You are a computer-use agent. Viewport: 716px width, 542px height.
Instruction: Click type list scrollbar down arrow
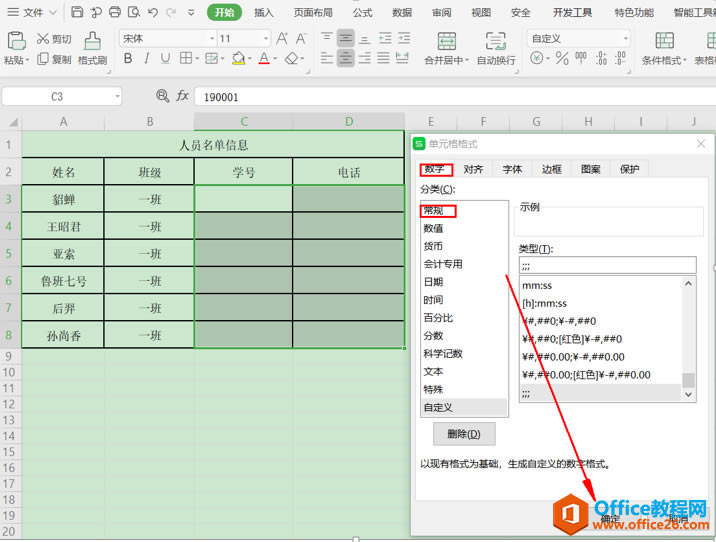(x=689, y=394)
